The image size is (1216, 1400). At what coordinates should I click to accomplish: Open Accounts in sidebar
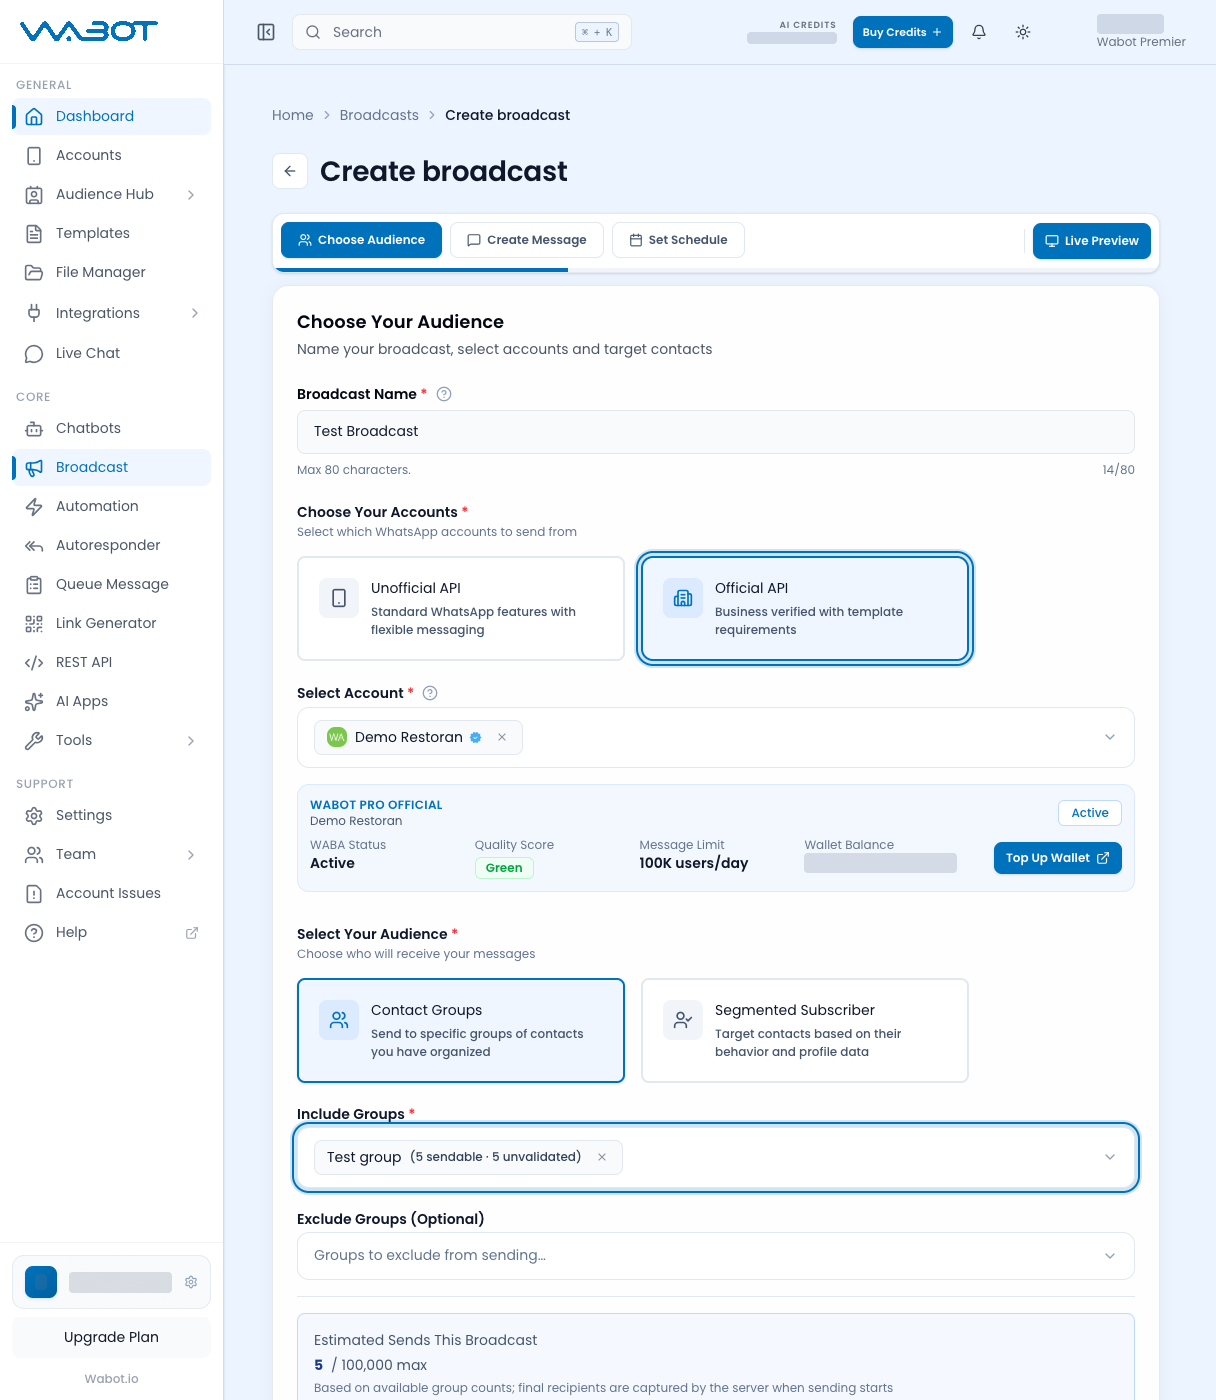pyautogui.click(x=112, y=155)
